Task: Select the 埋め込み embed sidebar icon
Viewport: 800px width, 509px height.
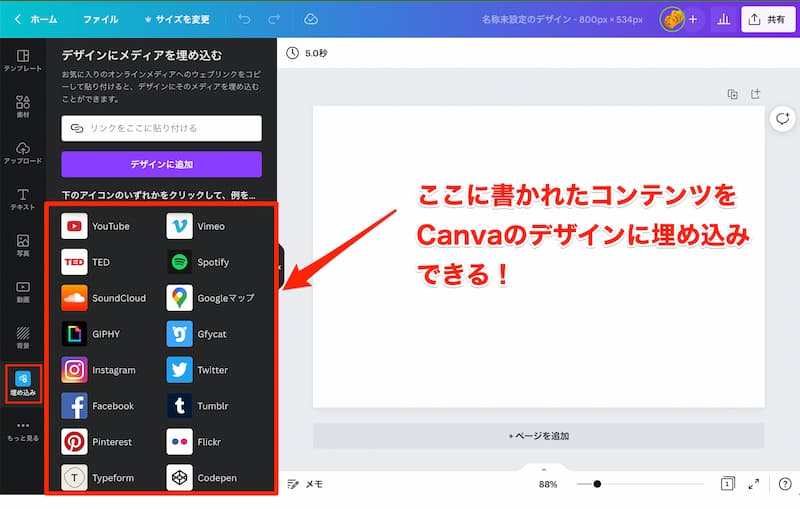Action: [x=23, y=384]
